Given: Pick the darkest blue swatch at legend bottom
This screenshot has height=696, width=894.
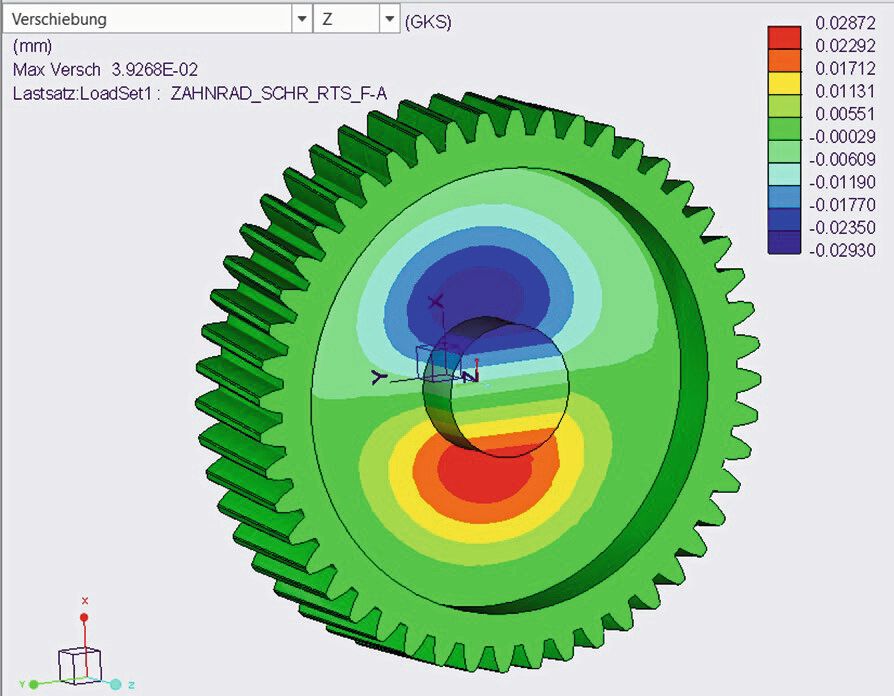Looking at the screenshot, I should (784, 242).
